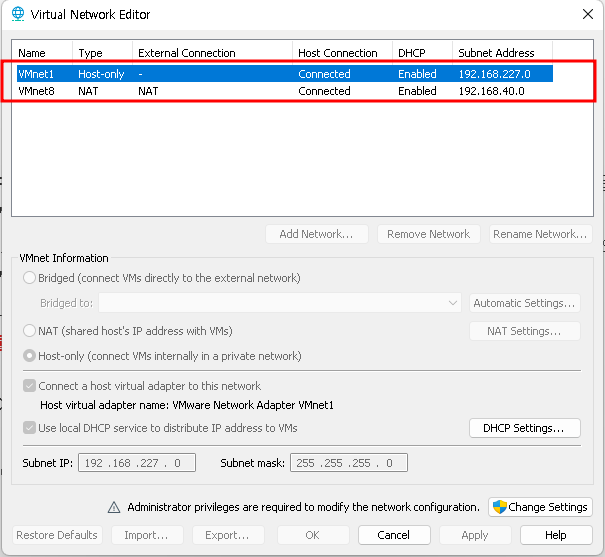605x557 pixels.
Task: Open DHCP Settings
Action: click(x=525, y=428)
